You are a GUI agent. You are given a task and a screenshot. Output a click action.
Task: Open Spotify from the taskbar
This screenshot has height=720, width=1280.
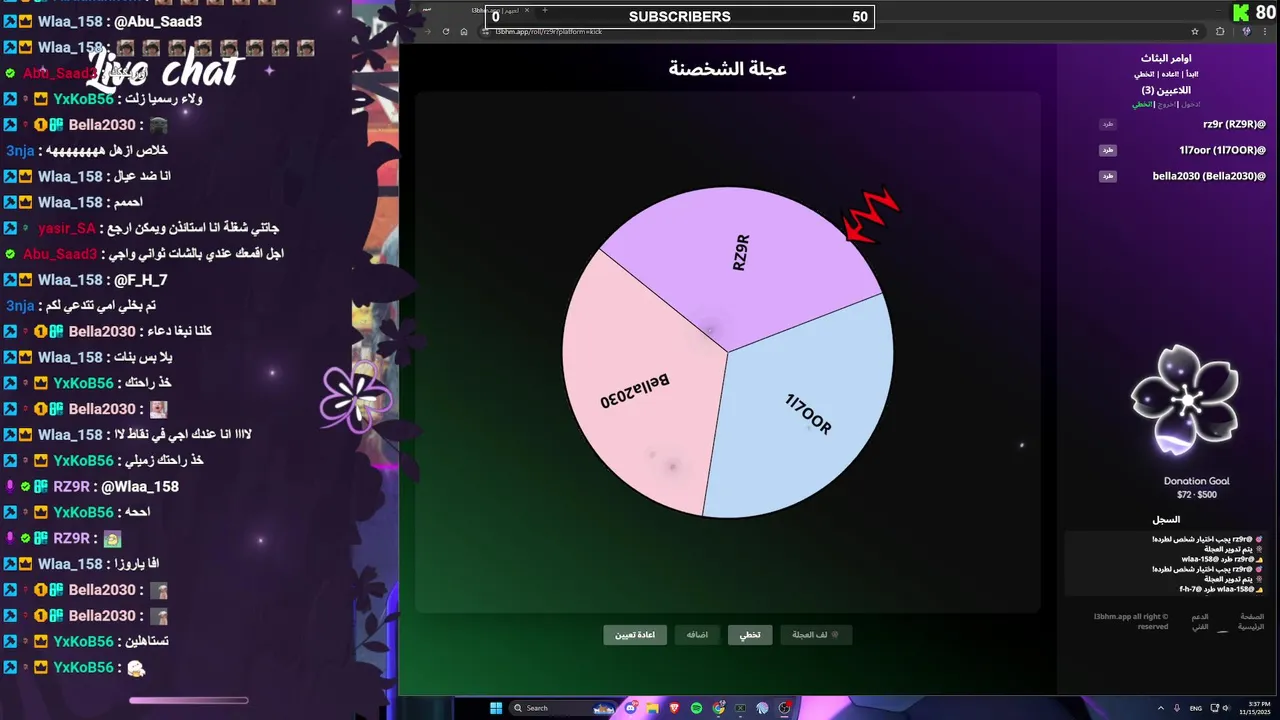tap(696, 708)
